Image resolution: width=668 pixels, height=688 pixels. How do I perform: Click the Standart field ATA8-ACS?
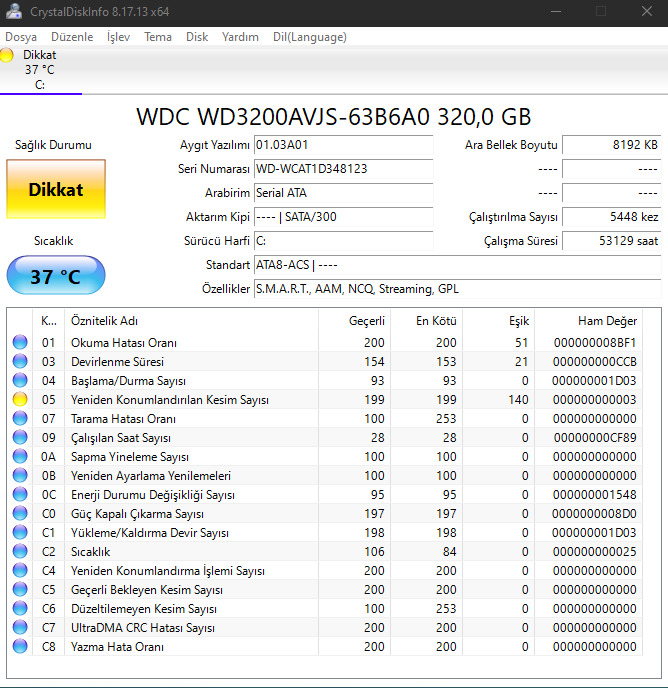point(457,265)
